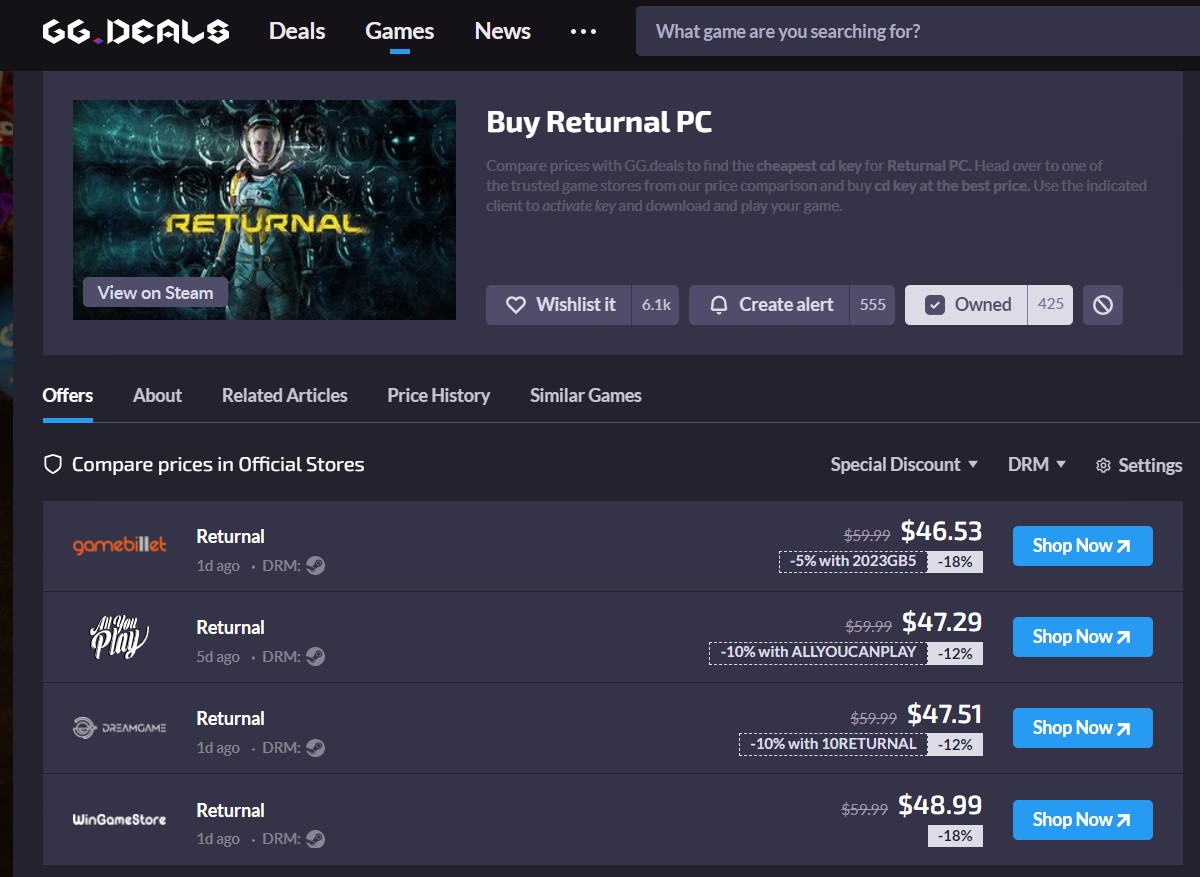This screenshot has height=877, width=1200.
Task: Click Returnal title in DreamGame row
Action: (x=230, y=718)
